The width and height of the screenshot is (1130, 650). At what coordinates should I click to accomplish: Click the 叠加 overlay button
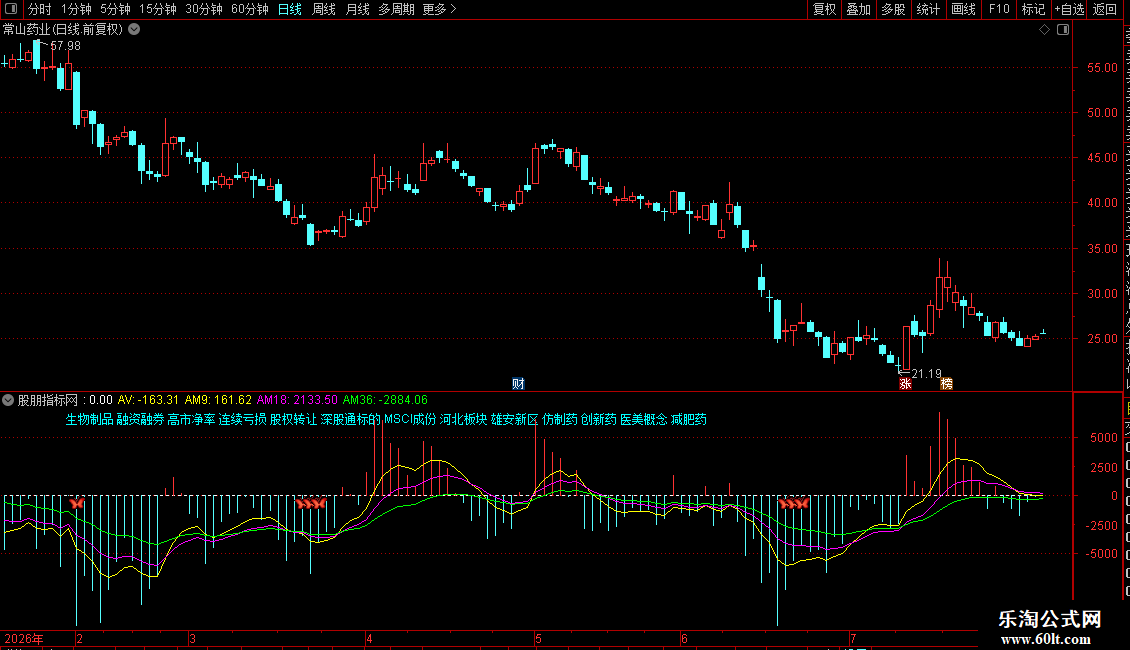click(858, 9)
